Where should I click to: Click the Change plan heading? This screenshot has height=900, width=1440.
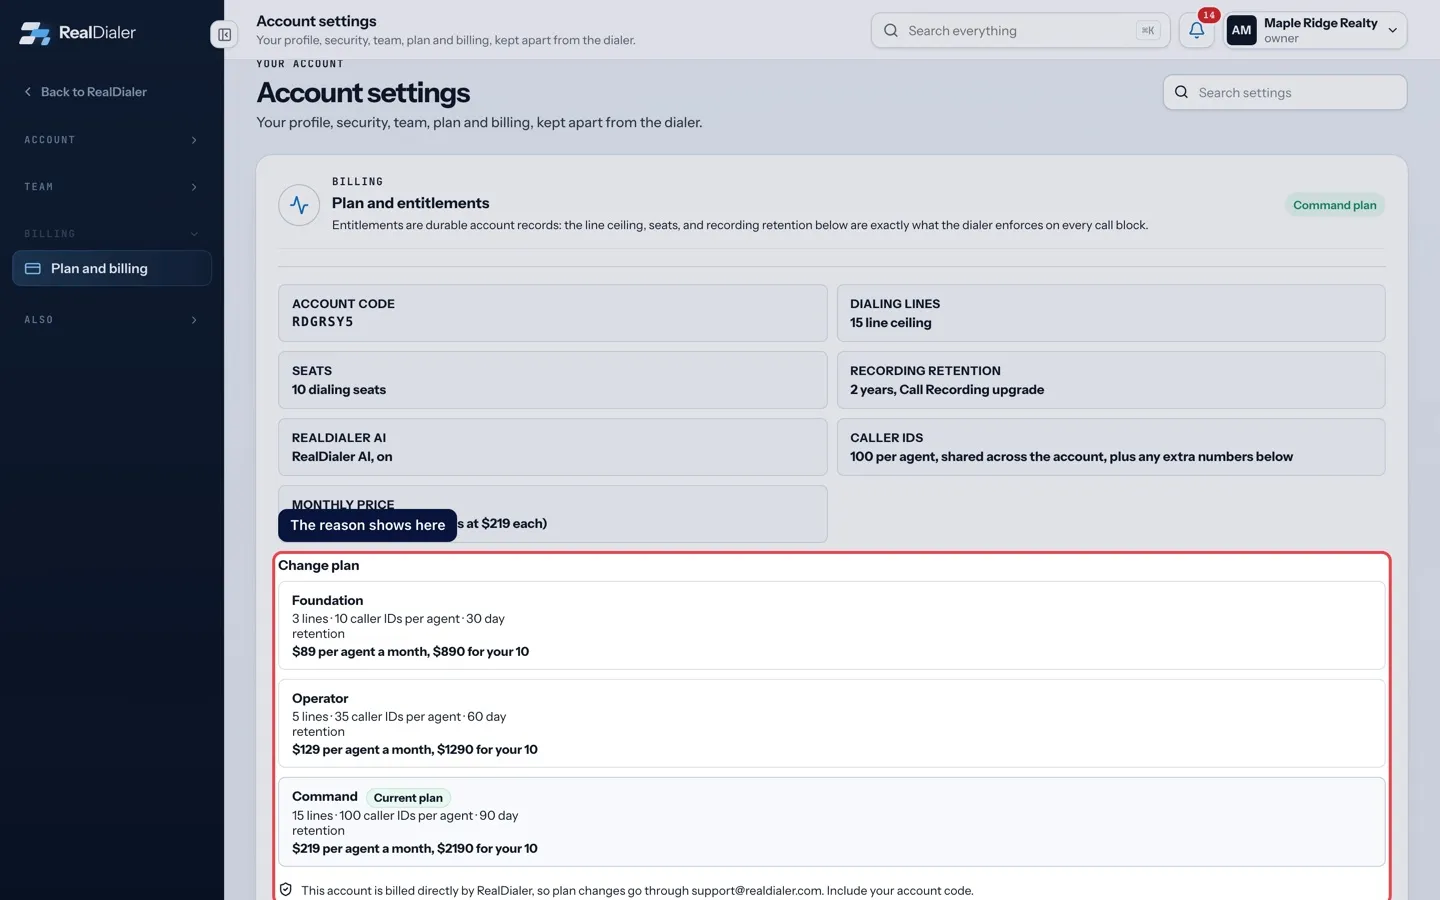click(x=319, y=565)
